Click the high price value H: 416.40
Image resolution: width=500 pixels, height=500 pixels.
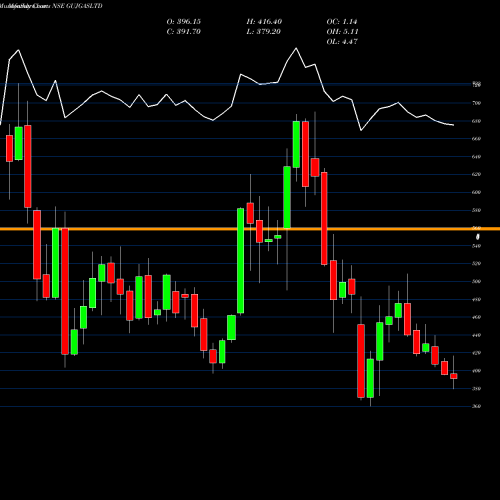(264, 22)
